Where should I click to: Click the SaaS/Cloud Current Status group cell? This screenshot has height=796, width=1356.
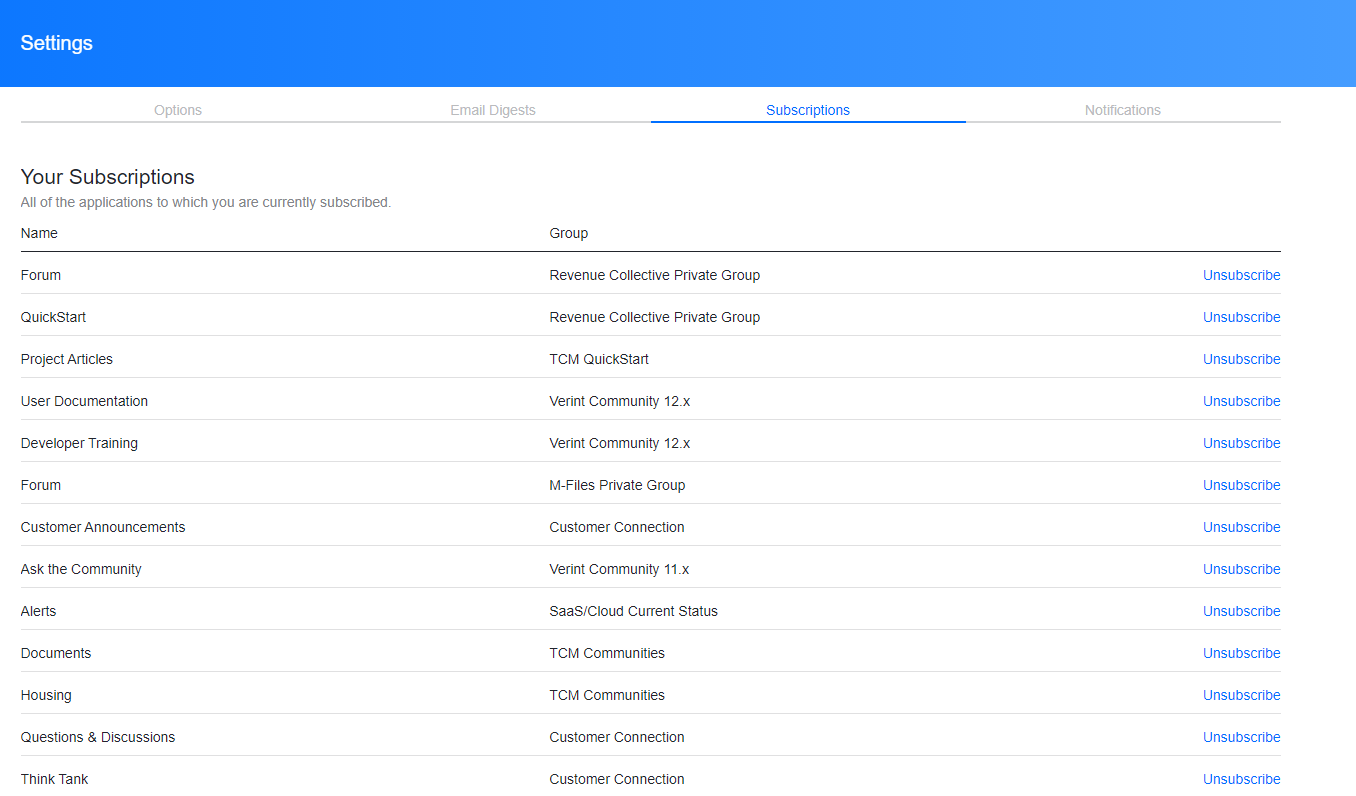pos(633,611)
